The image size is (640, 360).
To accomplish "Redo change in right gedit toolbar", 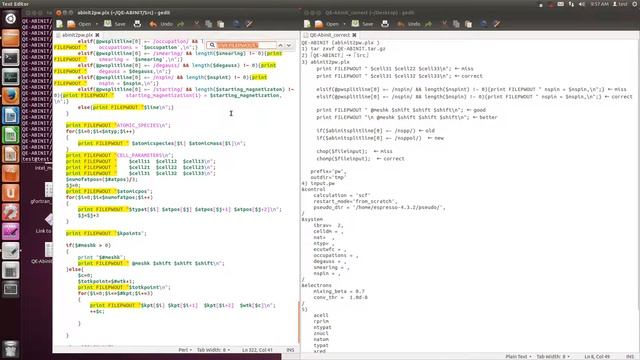I will coord(429,24).
